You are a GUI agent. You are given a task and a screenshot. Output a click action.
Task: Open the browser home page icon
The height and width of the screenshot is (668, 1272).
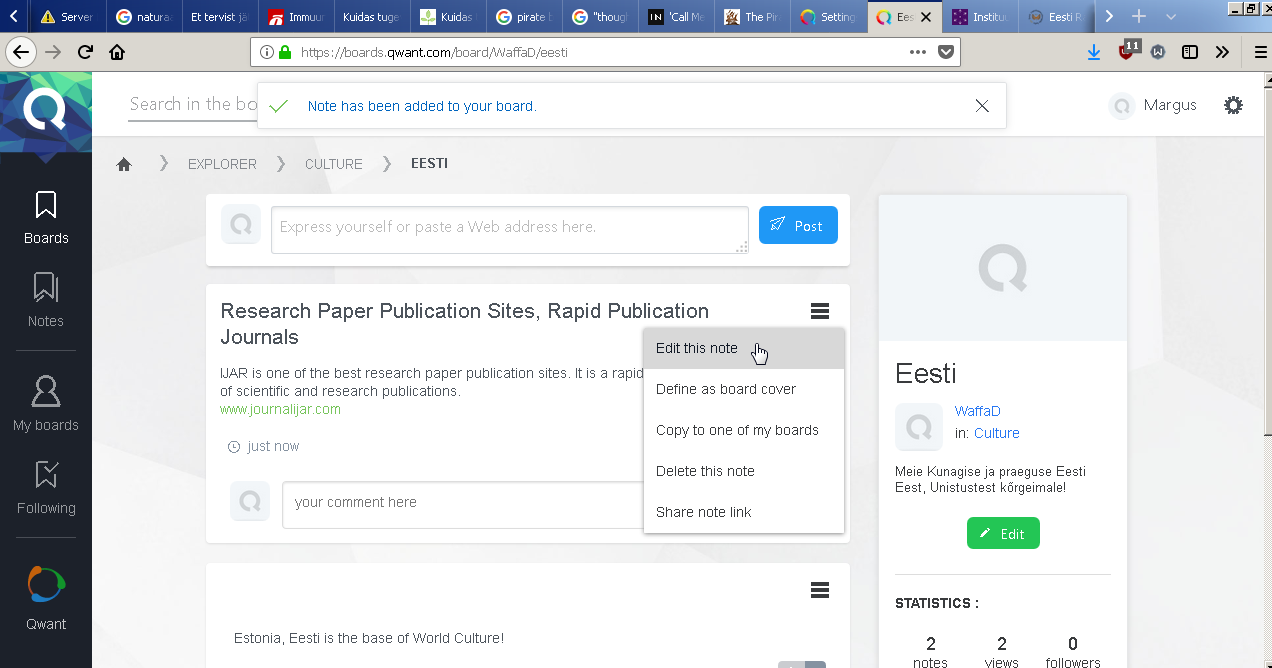pyautogui.click(x=117, y=52)
